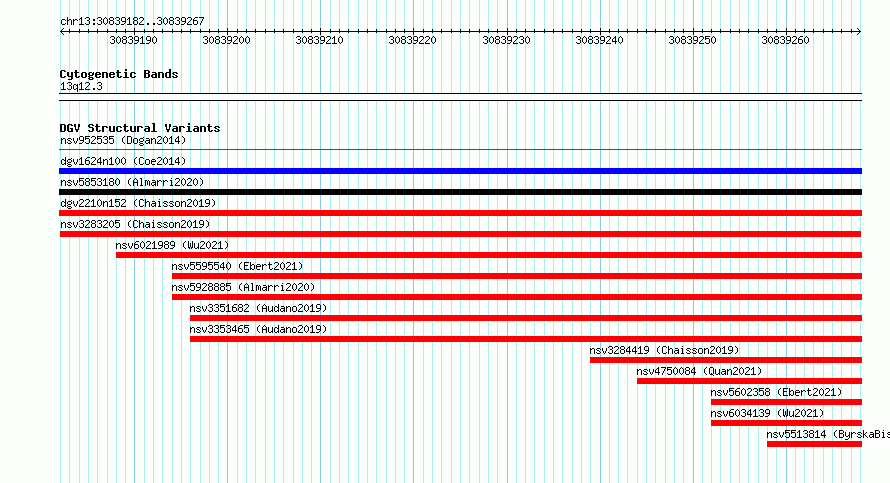Open nsv5853180 (Almarri2020) variant label

pos(132,182)
